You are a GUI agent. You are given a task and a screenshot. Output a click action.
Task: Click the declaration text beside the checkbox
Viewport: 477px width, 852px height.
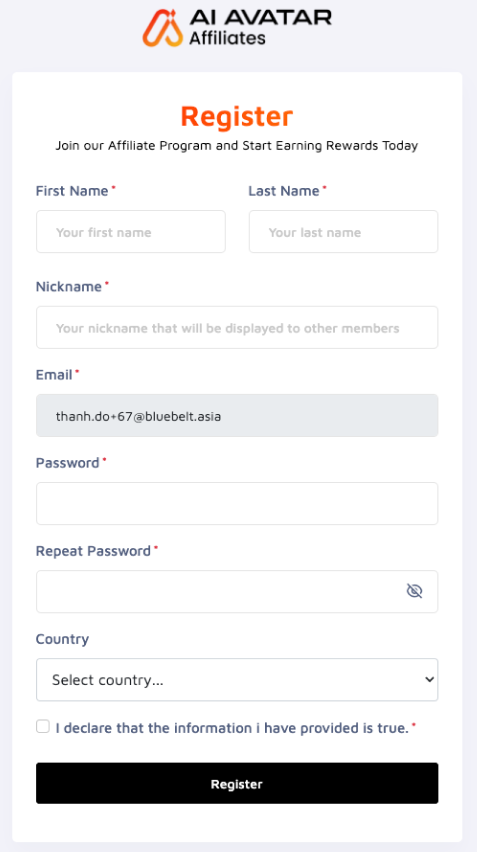coord(232,728)
